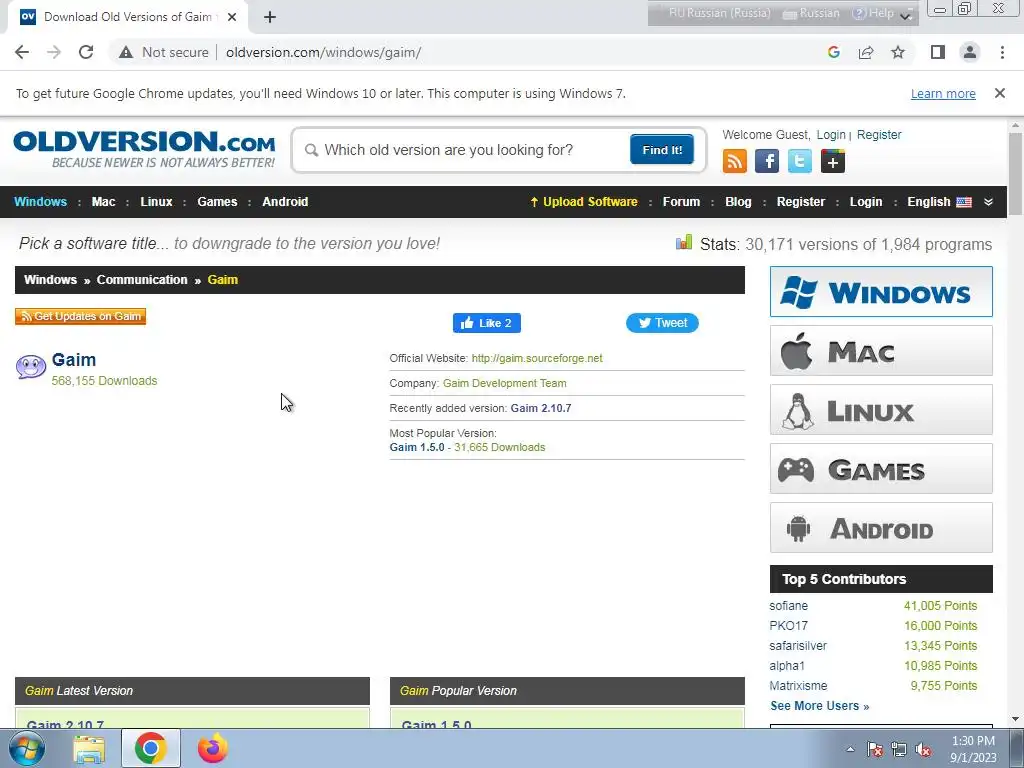Open the Android nav menu item
This screenshot has height=768, width=1024.
click(285, 202)
